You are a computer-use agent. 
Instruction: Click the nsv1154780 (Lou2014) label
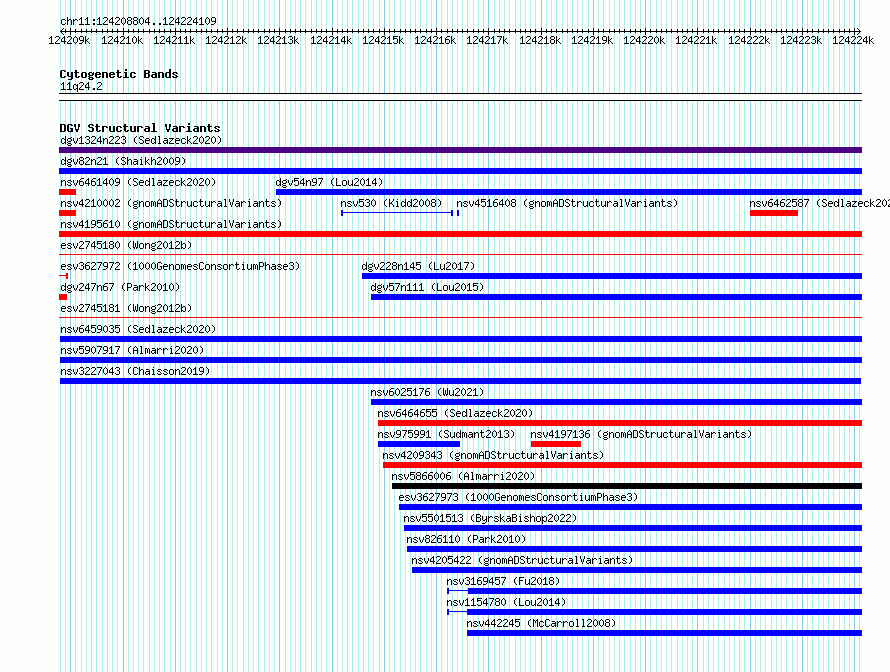click(x=506, y=602)
